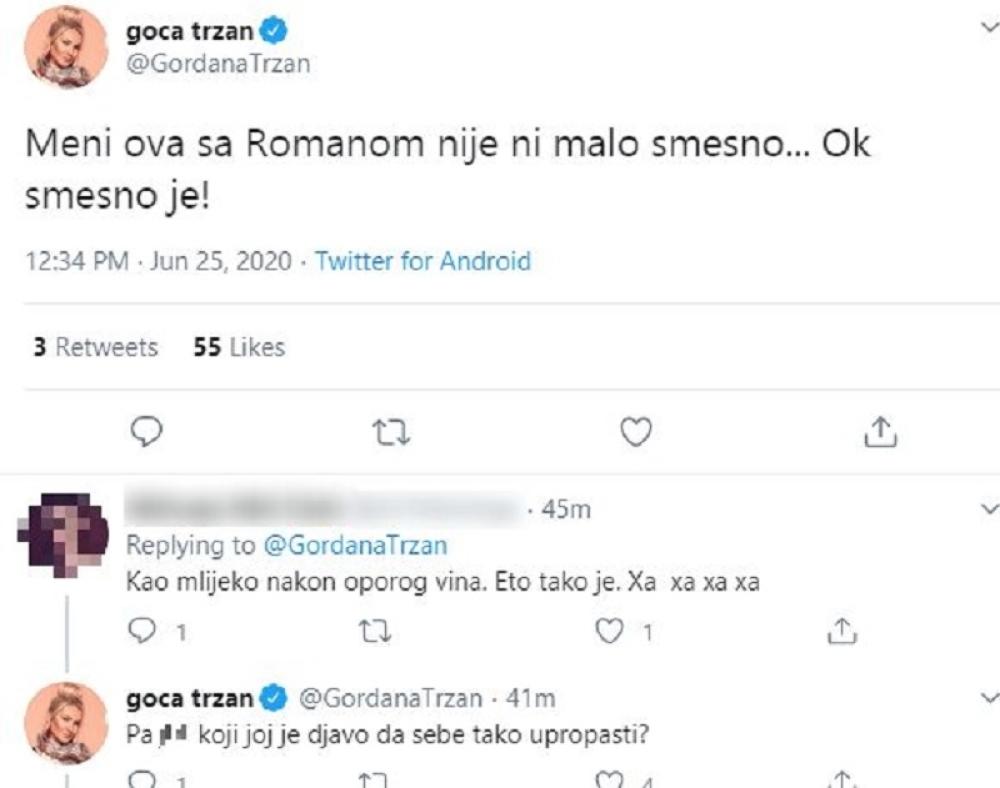Reply to the main goca trzan tweet
Image resolution: width=1000 pixels, height=788 pixels.
coord(147,431)
